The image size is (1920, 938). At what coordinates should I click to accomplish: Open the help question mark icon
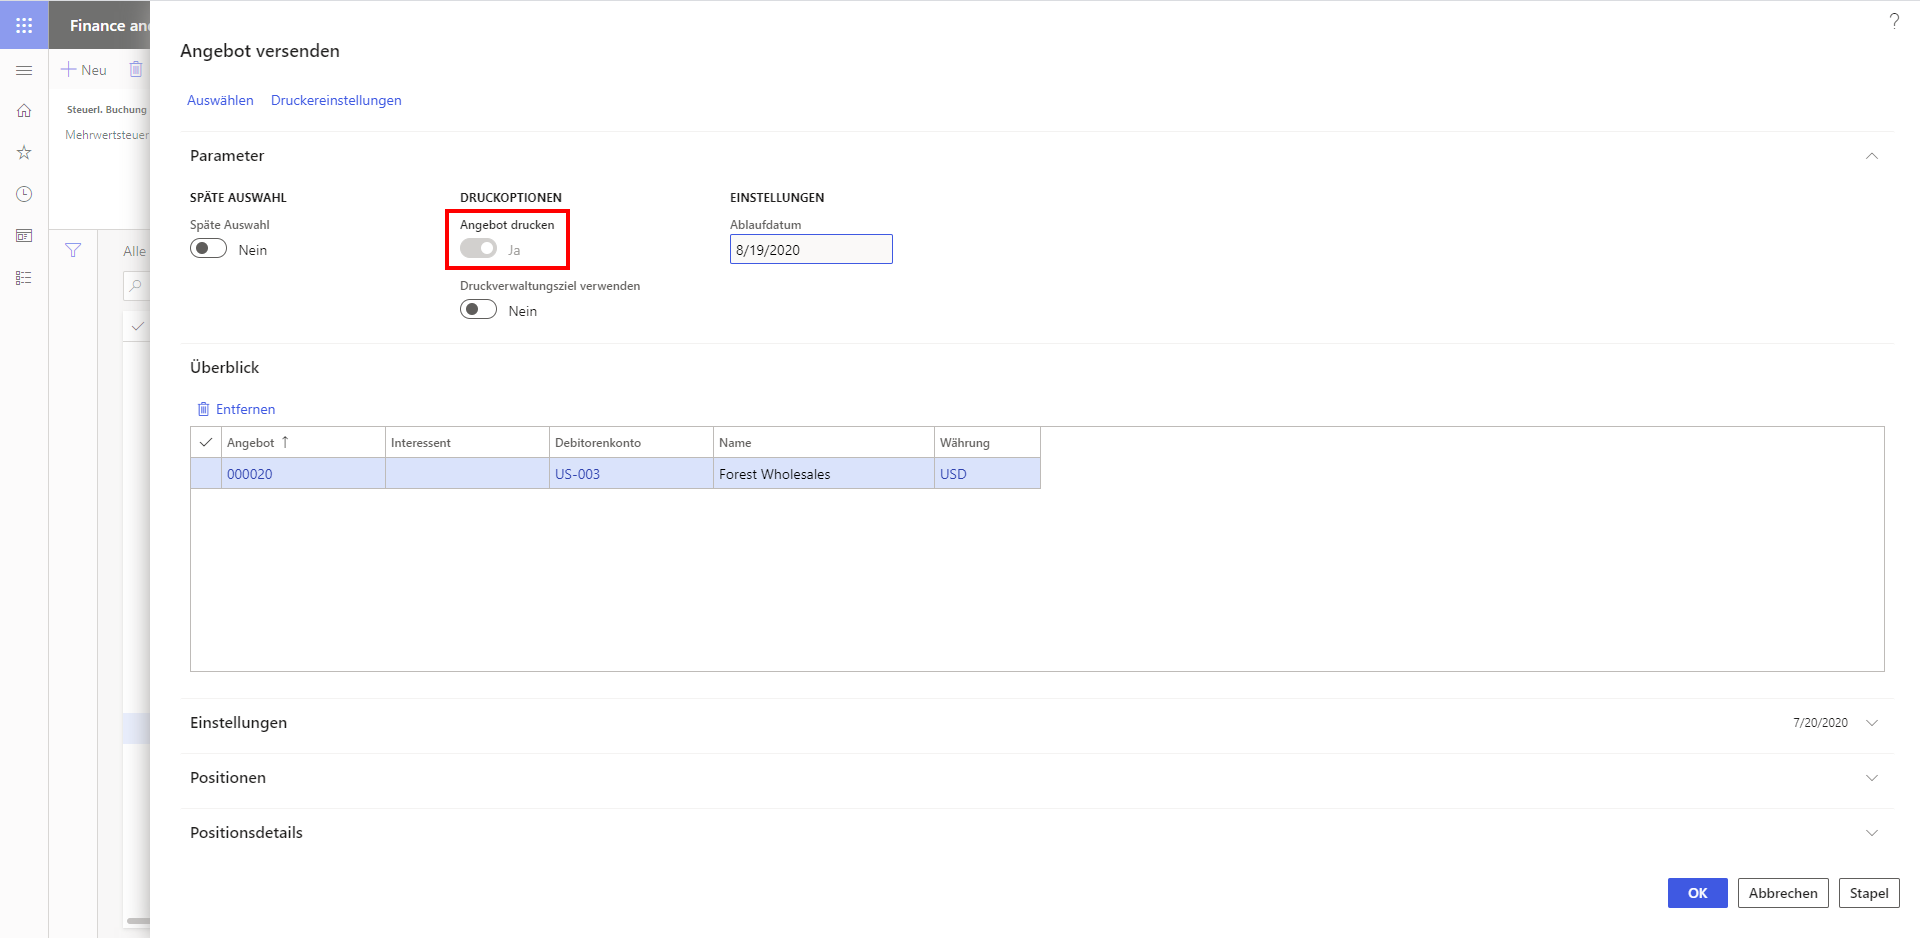pyautogui.click(x=1894, y=21)
